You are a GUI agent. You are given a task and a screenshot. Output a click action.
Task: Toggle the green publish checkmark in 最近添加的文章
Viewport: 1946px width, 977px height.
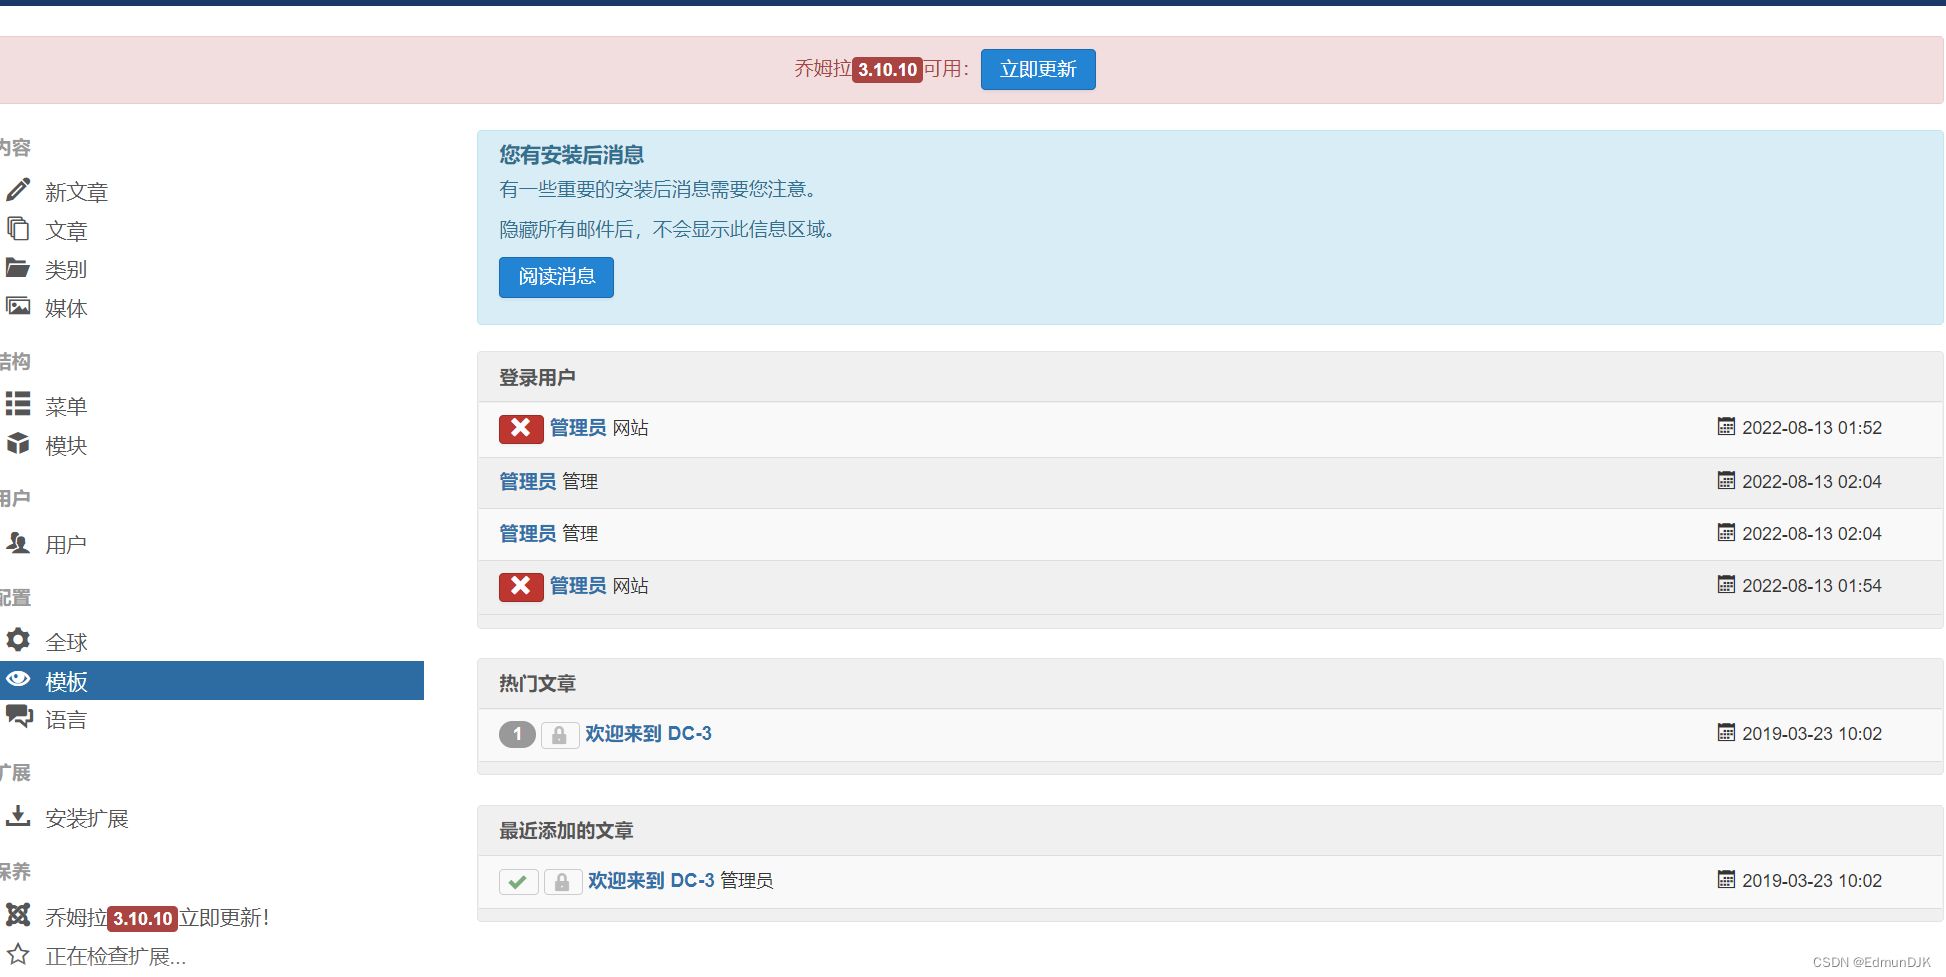[x=518, y=881]
